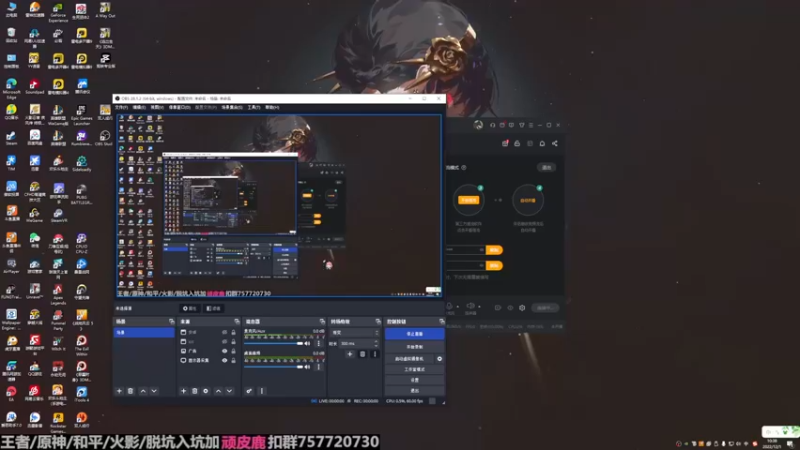Image resolution: width=800 pixels, height=450 pixels.
Task: Remove transition with trash icon
Action: point(362,354)
